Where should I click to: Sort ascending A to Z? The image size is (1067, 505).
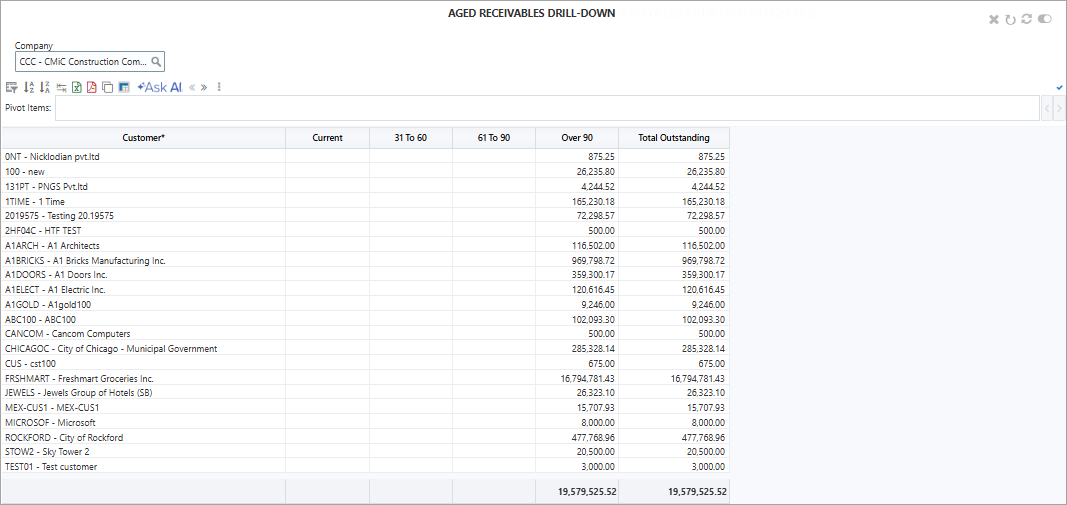29,87
